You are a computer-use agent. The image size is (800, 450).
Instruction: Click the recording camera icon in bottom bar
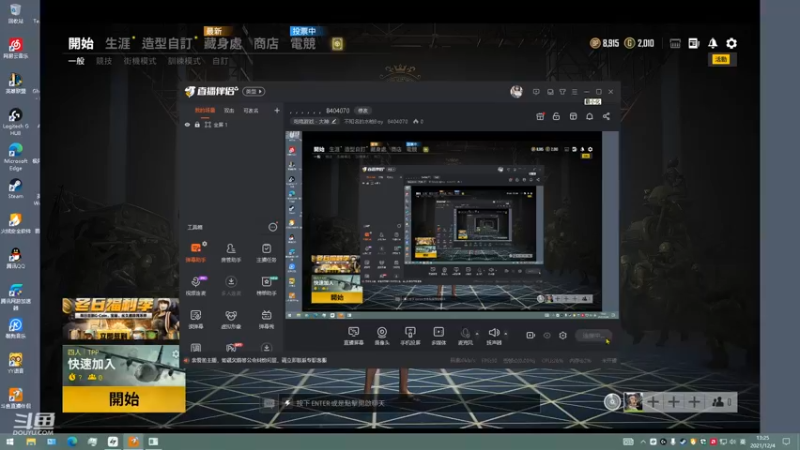[531, 335]
